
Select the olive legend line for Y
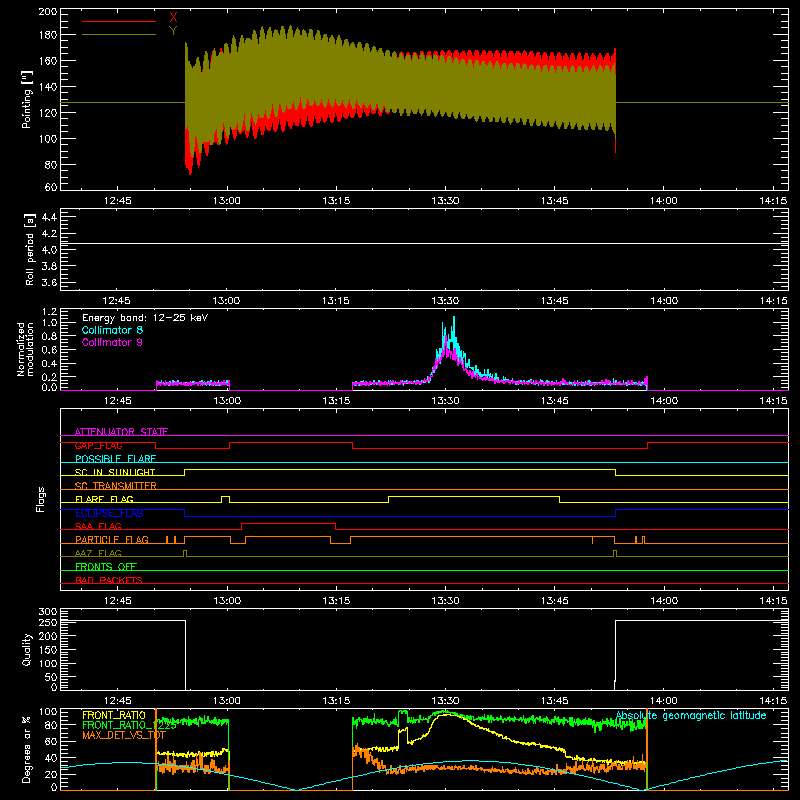coord(119,35)
